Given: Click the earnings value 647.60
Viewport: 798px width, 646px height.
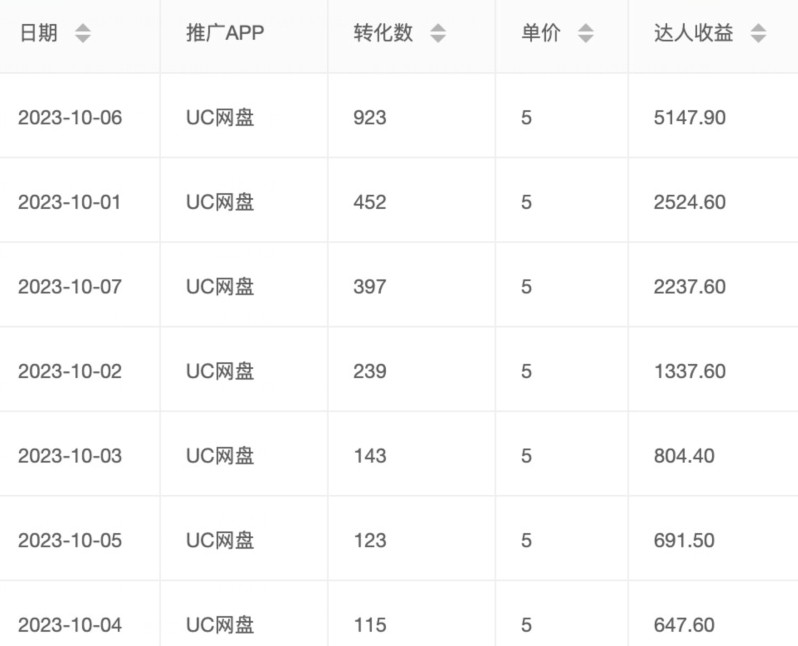Looking at the screenshot, I should pyautogui.click(x=684, y=625).
